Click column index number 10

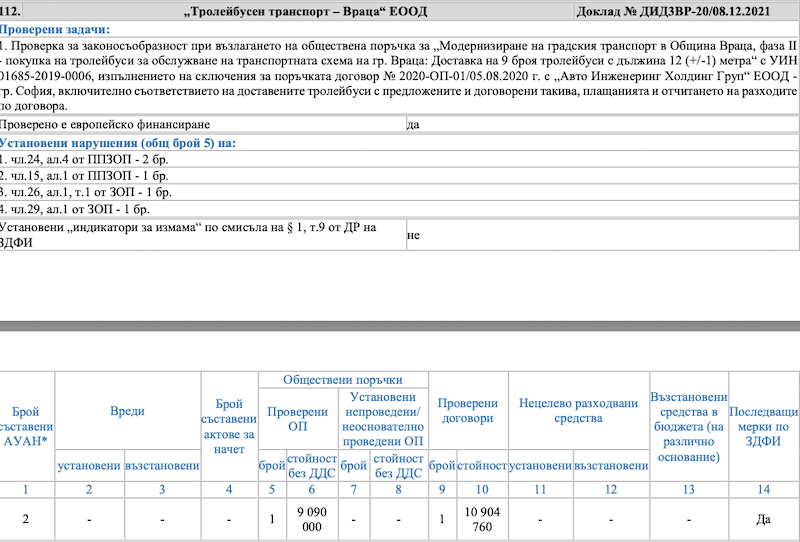pos(482,489)
